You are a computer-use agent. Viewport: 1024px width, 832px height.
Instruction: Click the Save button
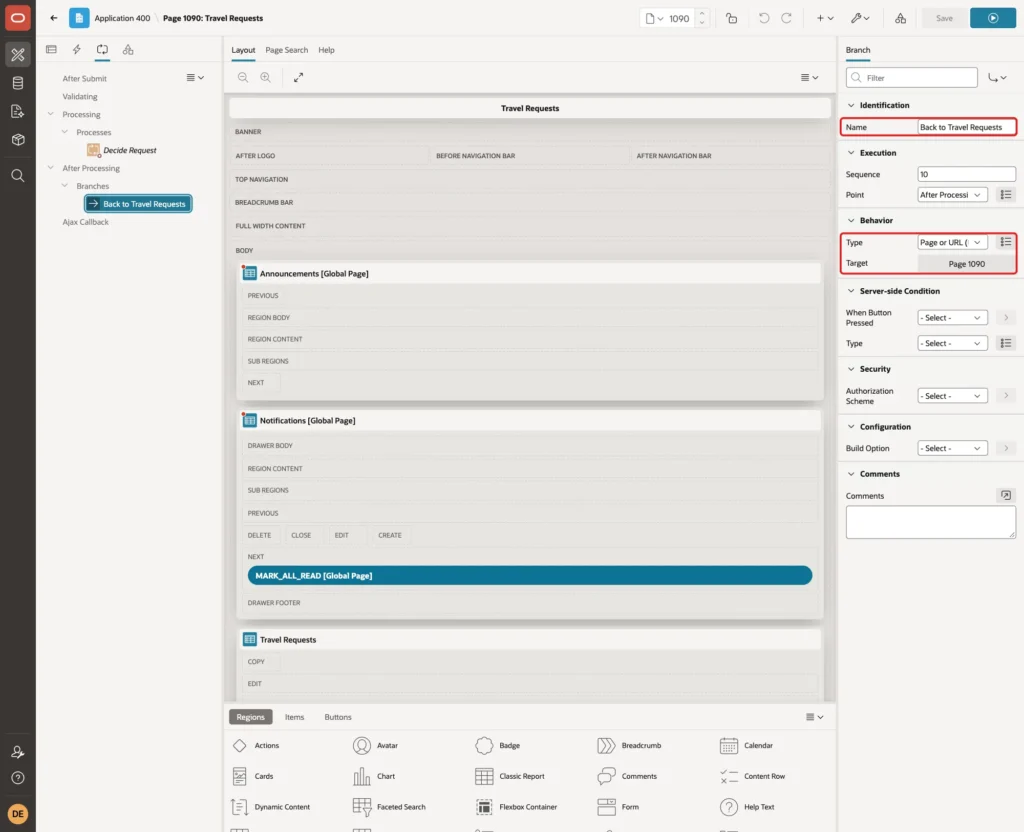coord(944,18)
